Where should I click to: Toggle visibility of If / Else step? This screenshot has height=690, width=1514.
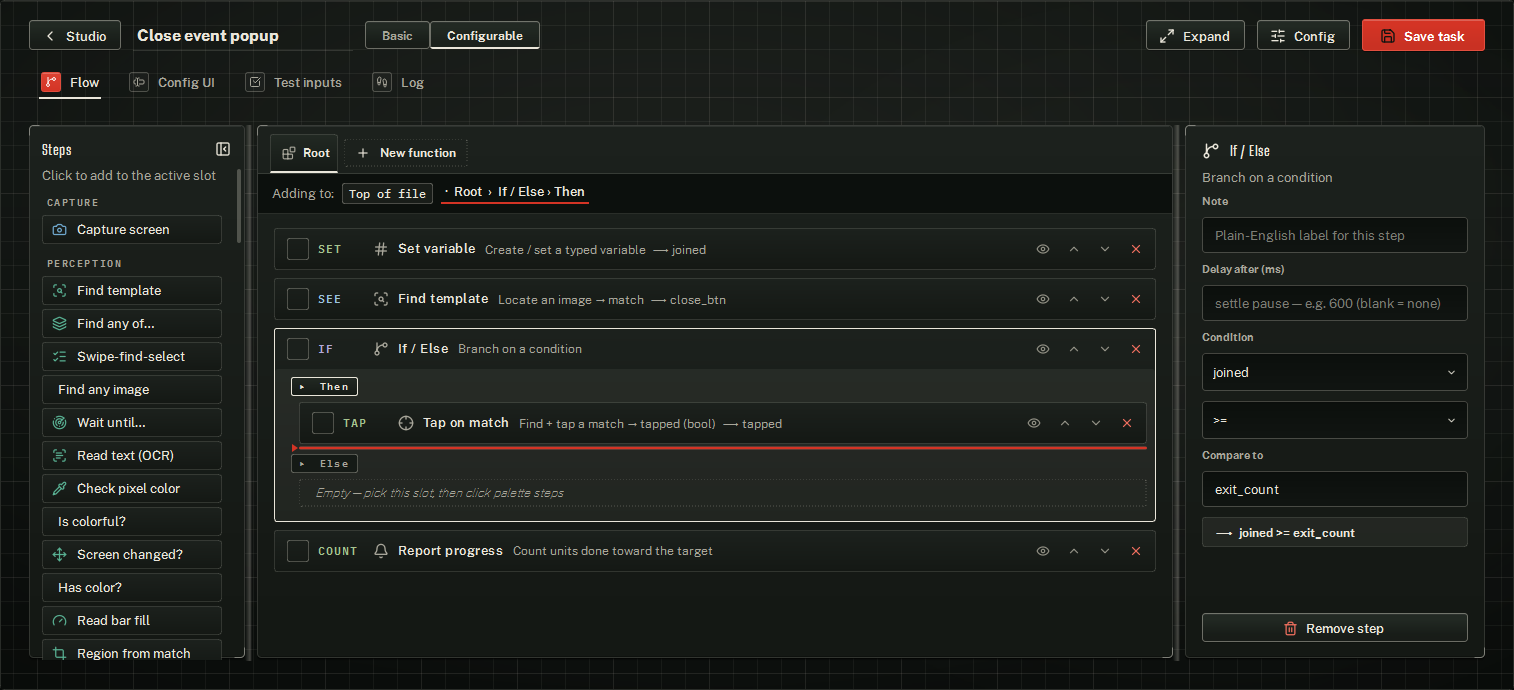coord(1043,349)
